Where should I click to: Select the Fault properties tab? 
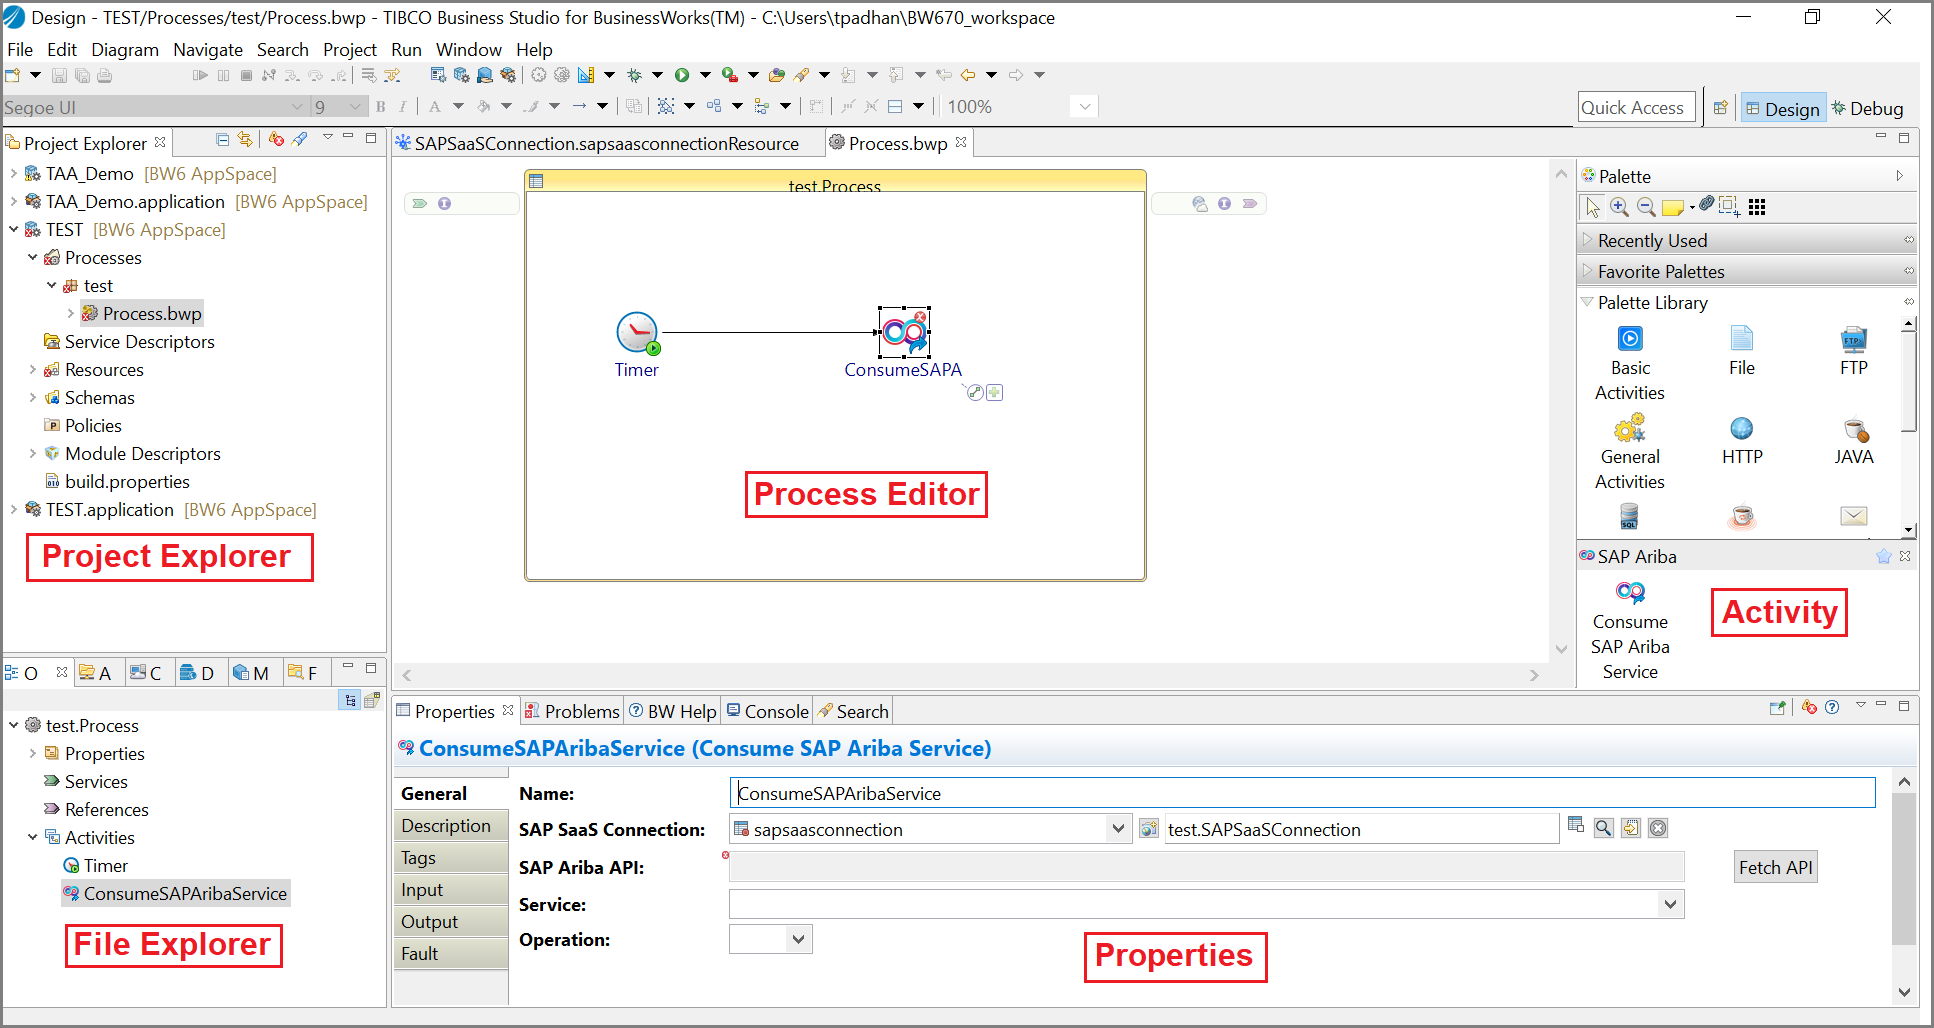tap(451, 953)
